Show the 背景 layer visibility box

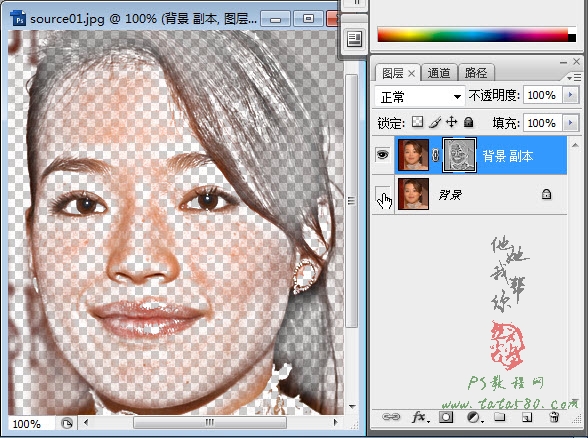(383, 195)
